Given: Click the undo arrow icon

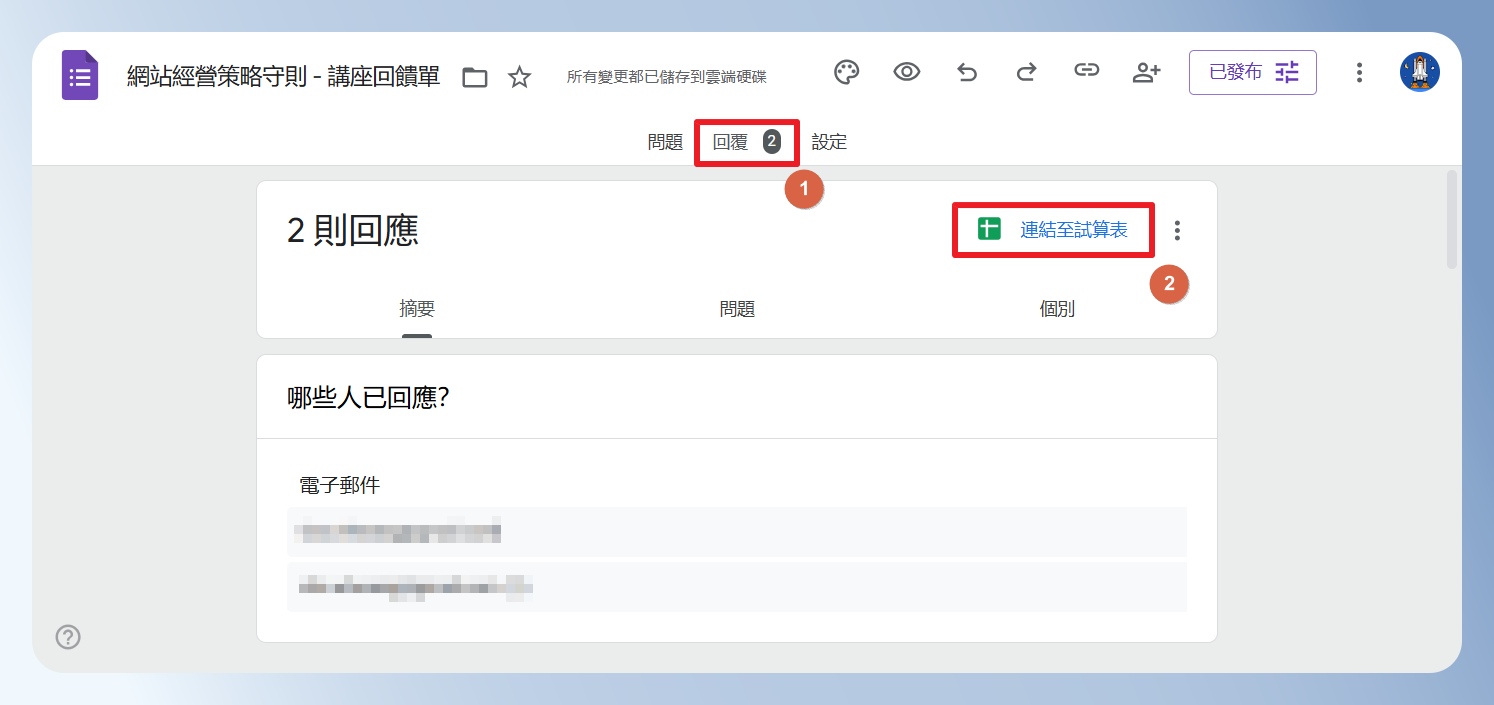Looking at the screenshot, I should [967, 72].
